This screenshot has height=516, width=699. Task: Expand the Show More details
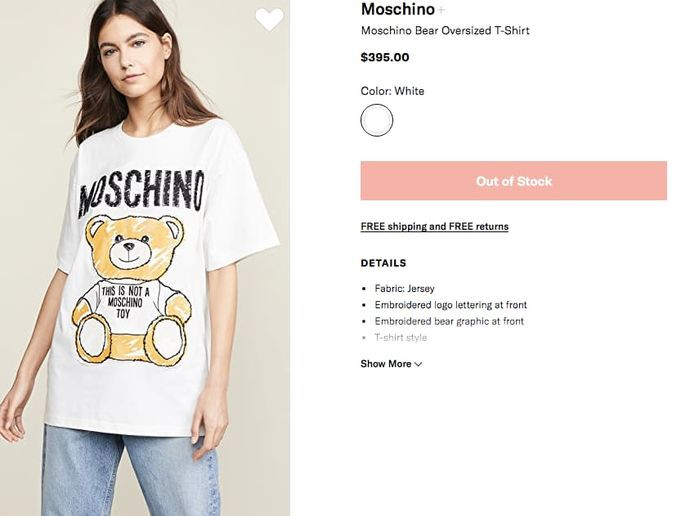pyautogui.click(x=386, y=364)
